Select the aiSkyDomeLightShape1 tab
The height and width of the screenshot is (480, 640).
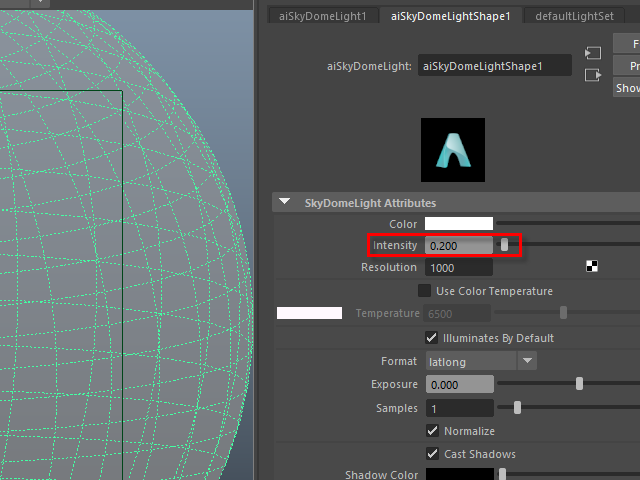coord(450,16)
